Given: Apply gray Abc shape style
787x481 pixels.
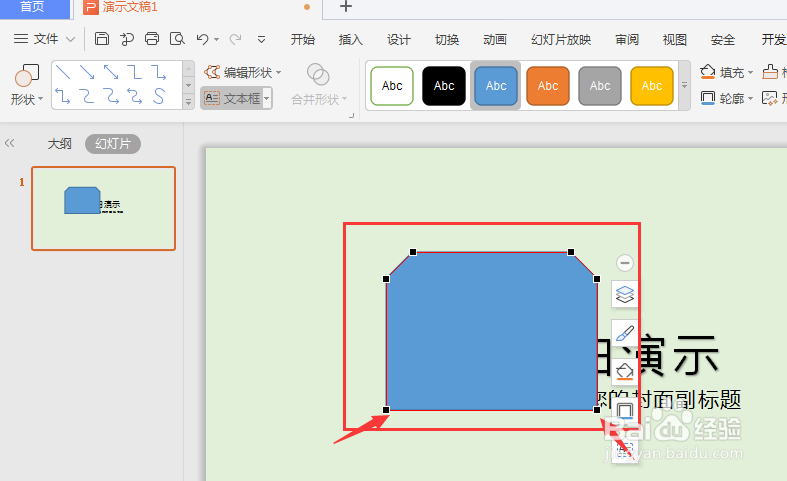Looking at the screenshot, I should coord(600,86).
